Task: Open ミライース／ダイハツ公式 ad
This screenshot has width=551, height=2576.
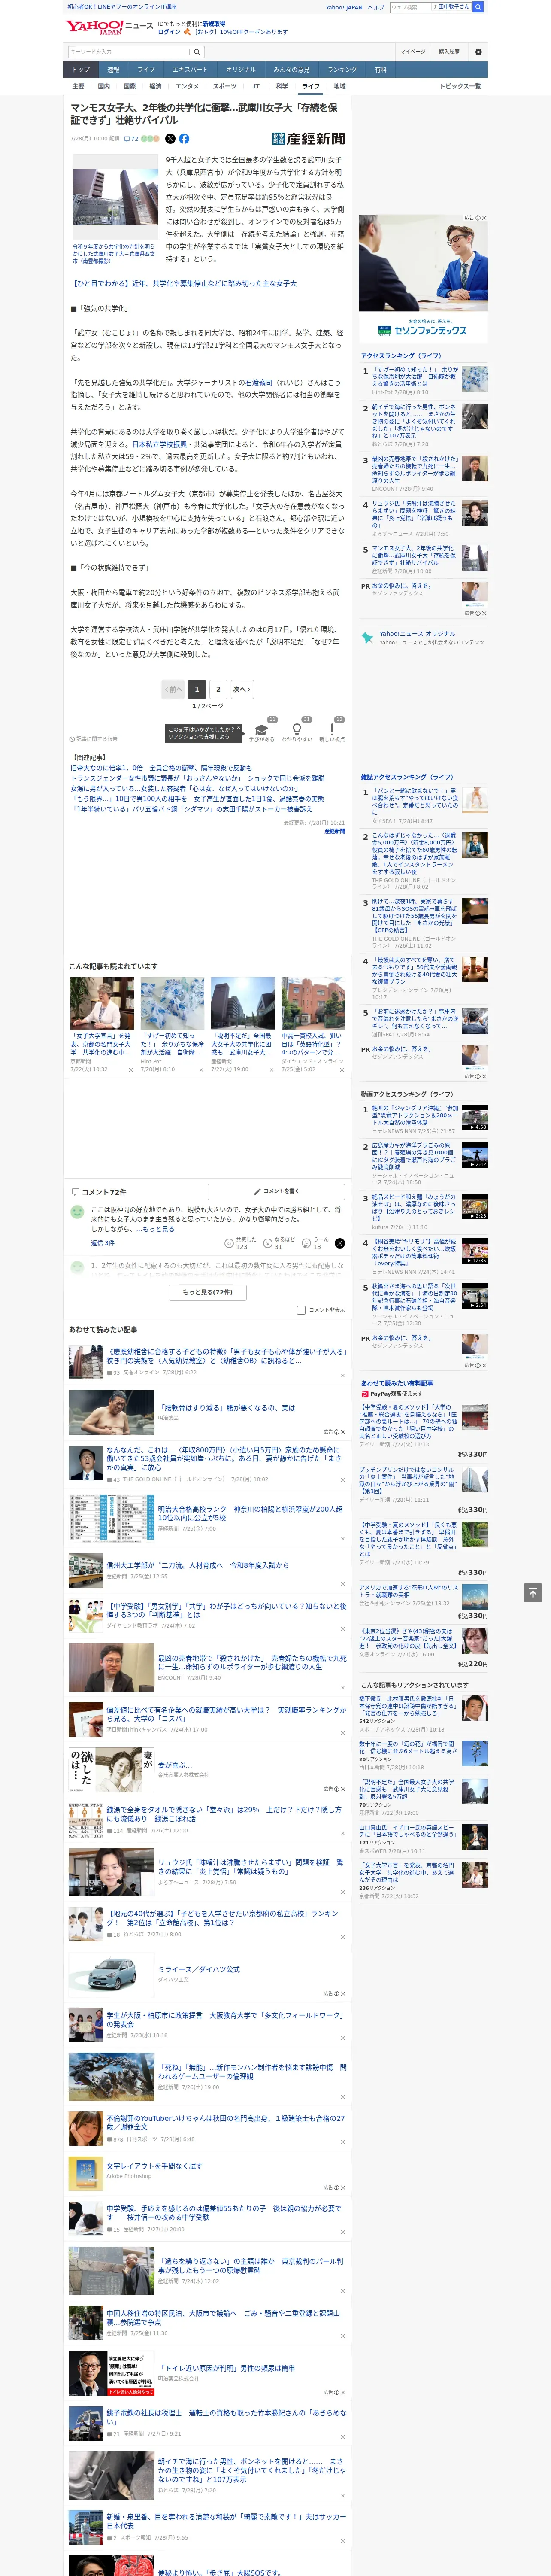Action: click(x=199, y=1969)
